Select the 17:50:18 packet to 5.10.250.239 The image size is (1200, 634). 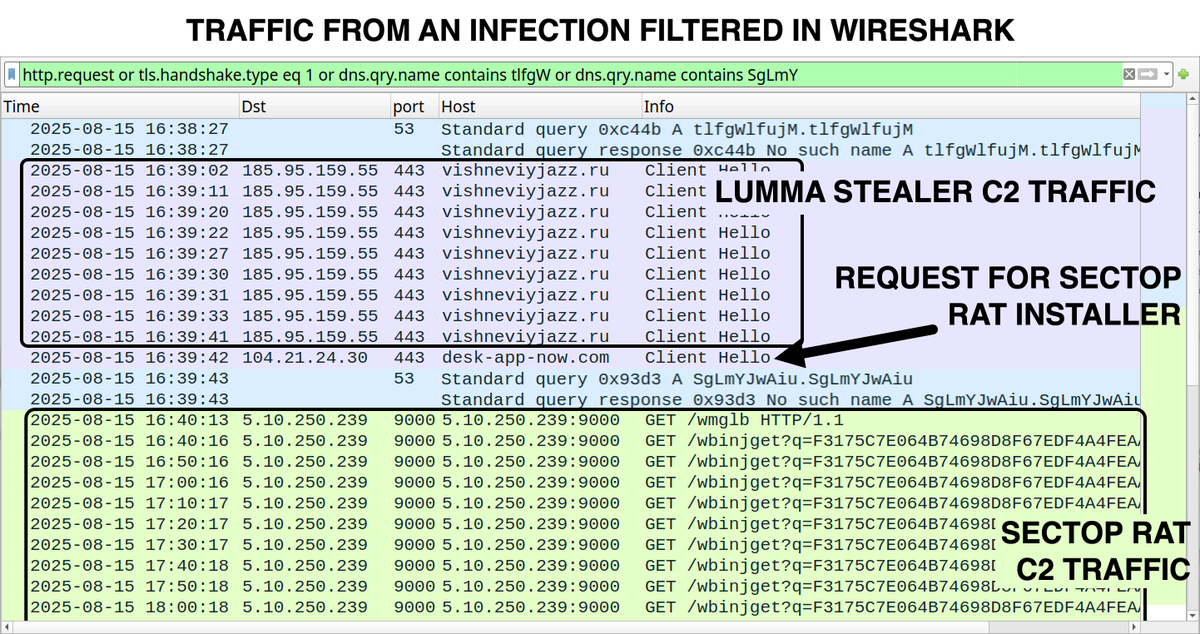click(570, 586)
